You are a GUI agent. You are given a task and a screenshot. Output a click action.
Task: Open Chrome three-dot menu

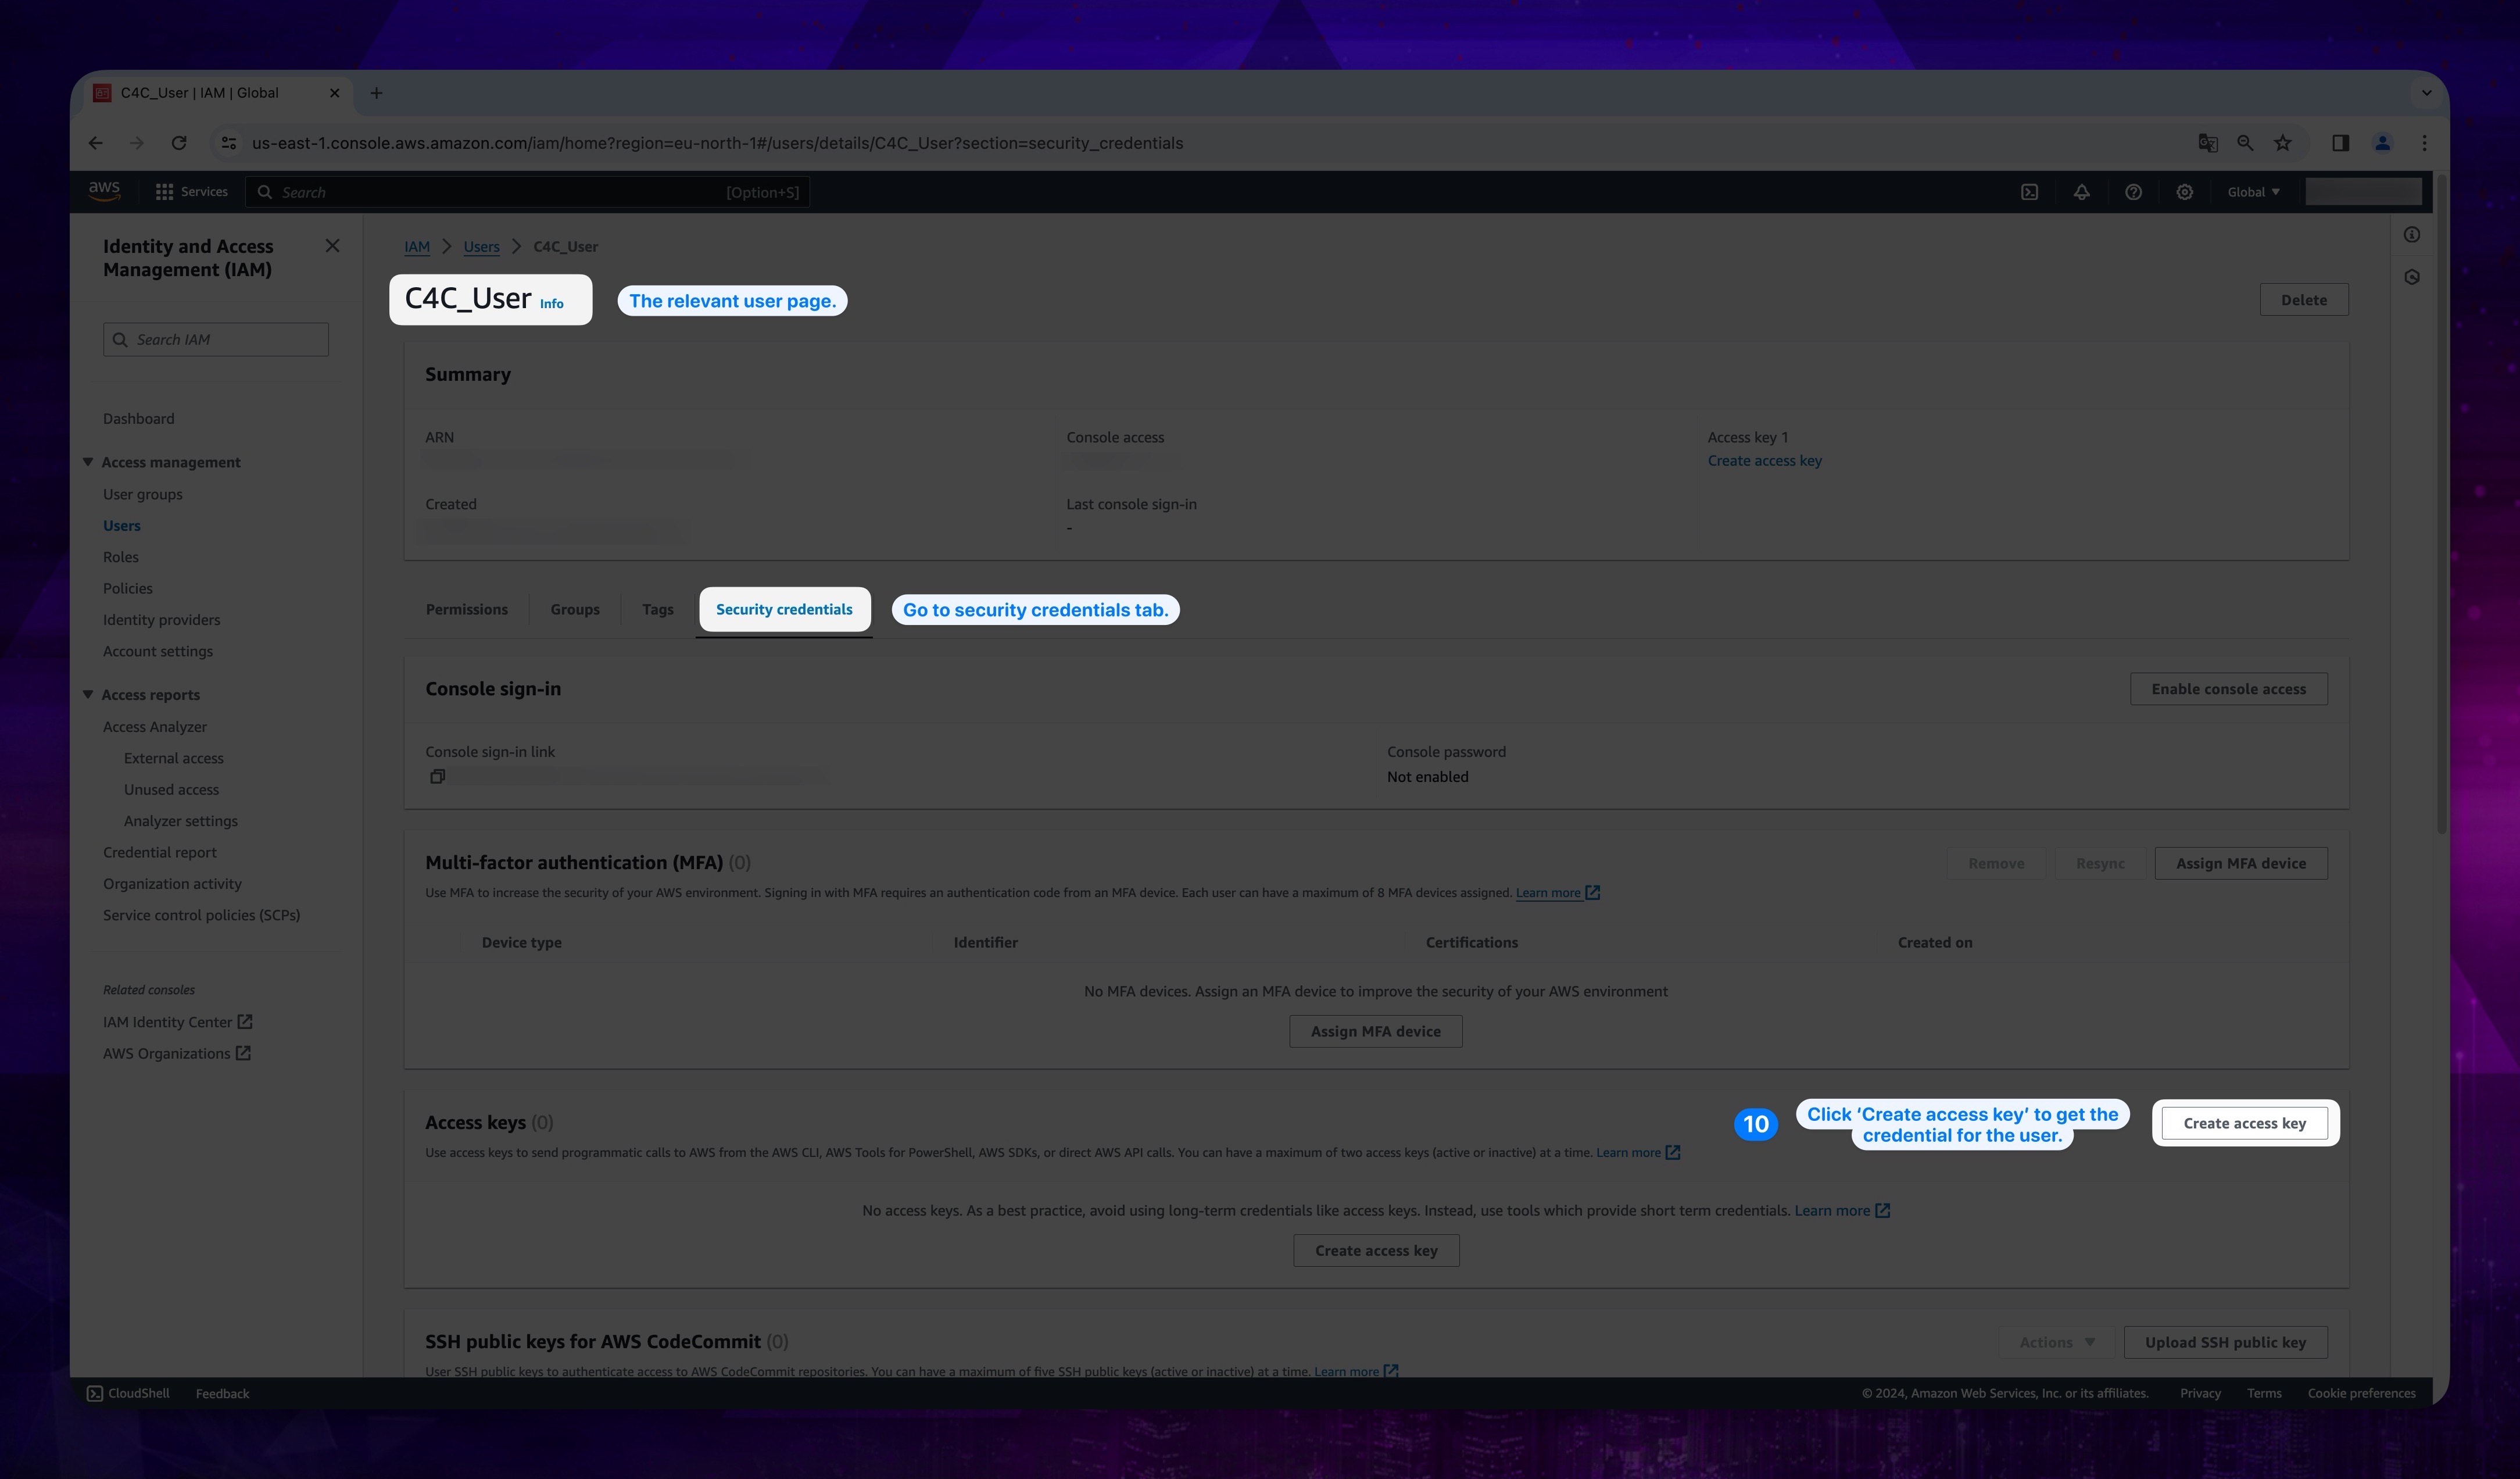pos(2424,143)
